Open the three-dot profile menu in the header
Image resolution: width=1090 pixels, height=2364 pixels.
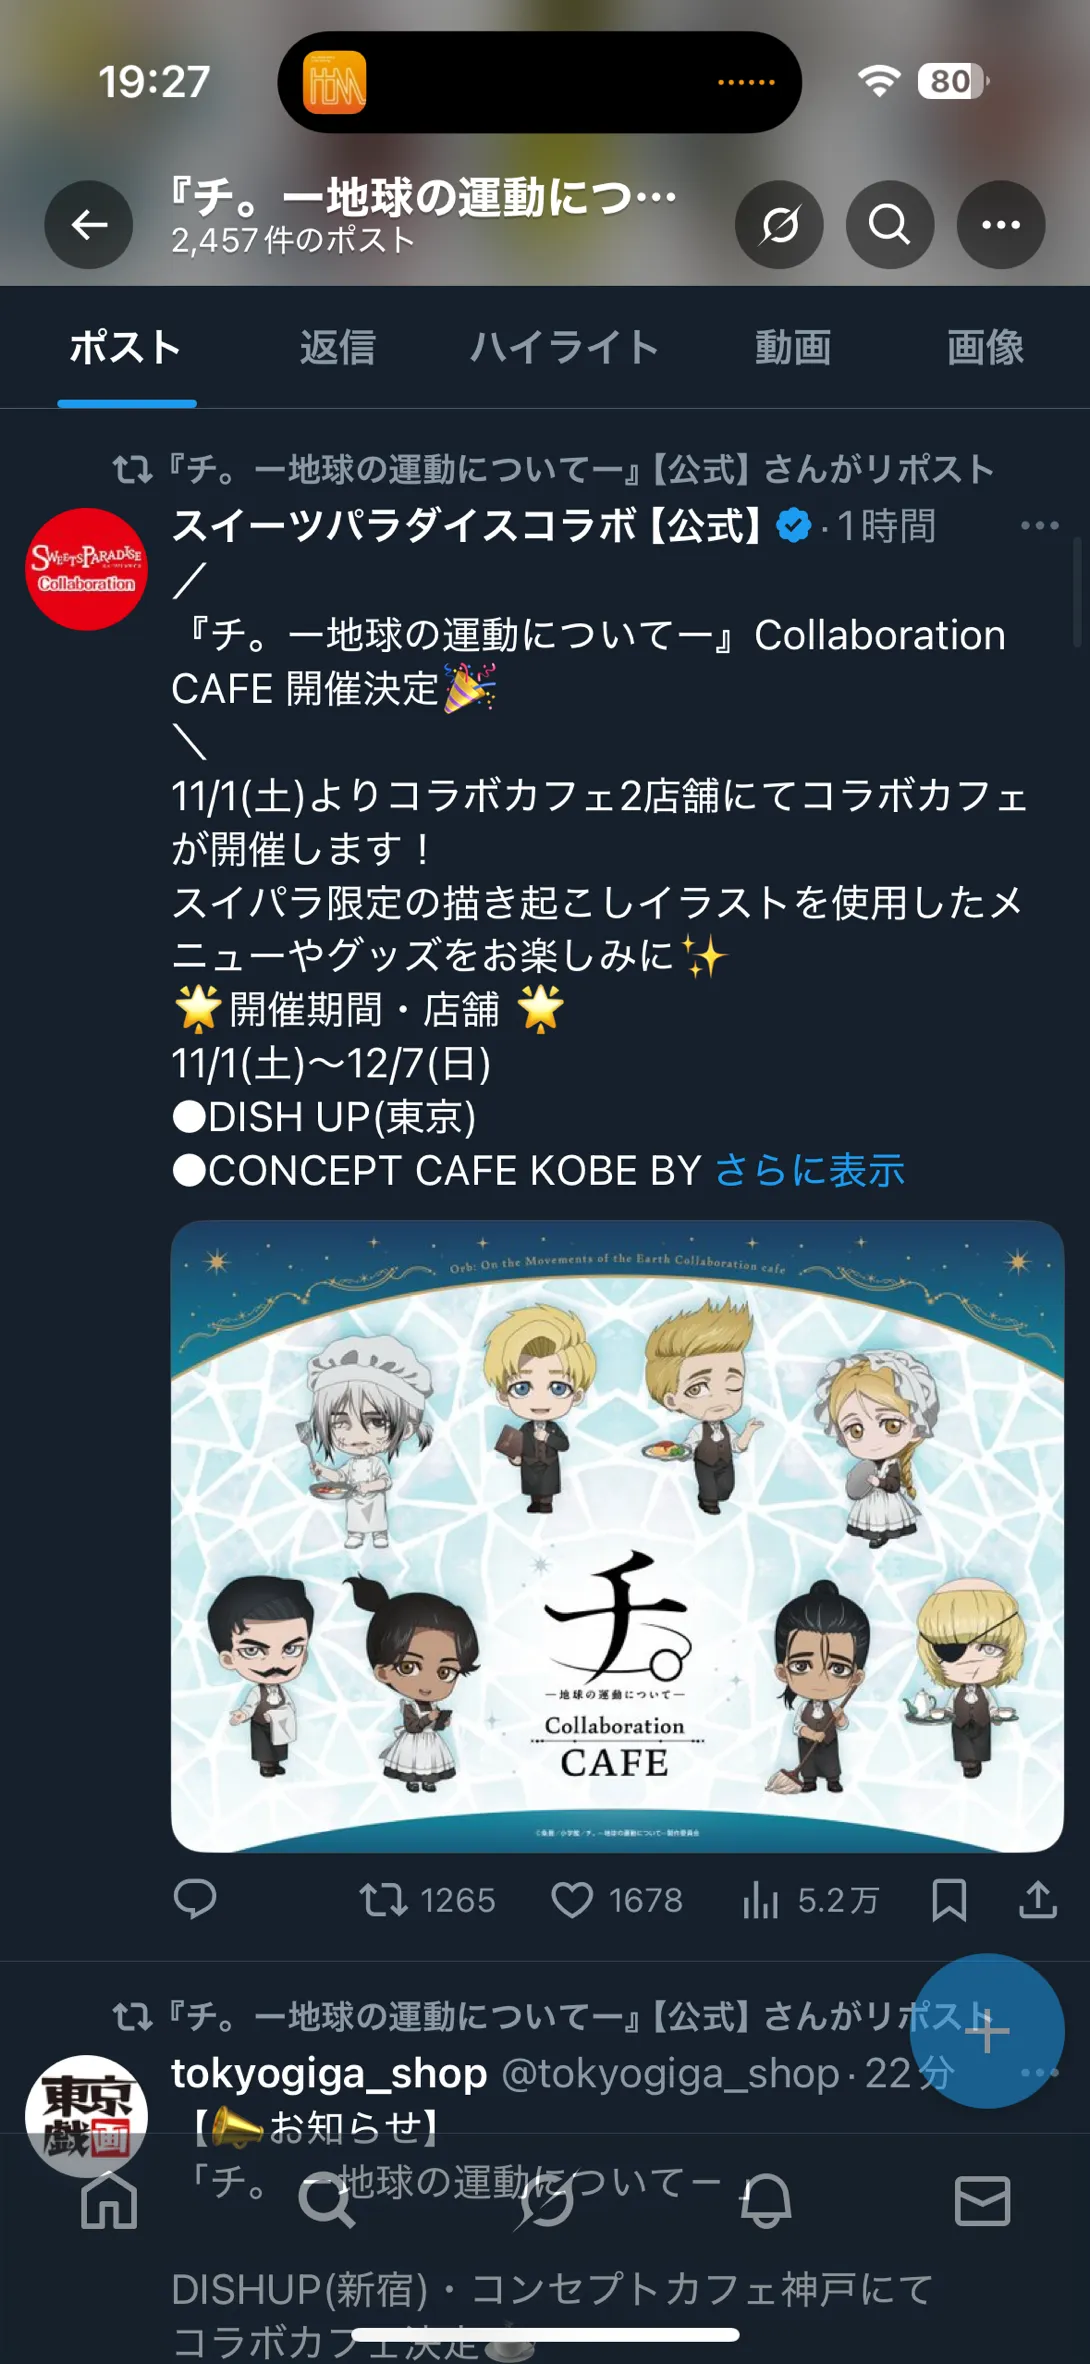tap(1001, 225)
